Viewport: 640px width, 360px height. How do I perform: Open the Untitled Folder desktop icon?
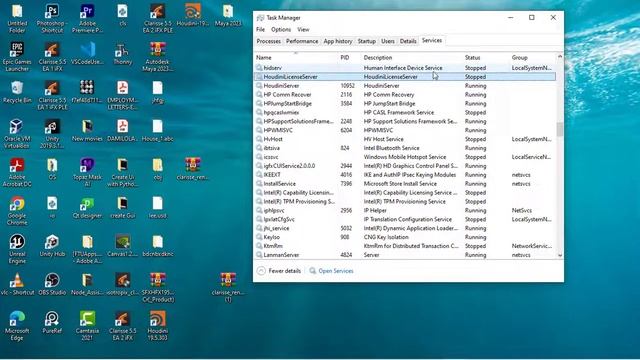(x=17, y=18)
